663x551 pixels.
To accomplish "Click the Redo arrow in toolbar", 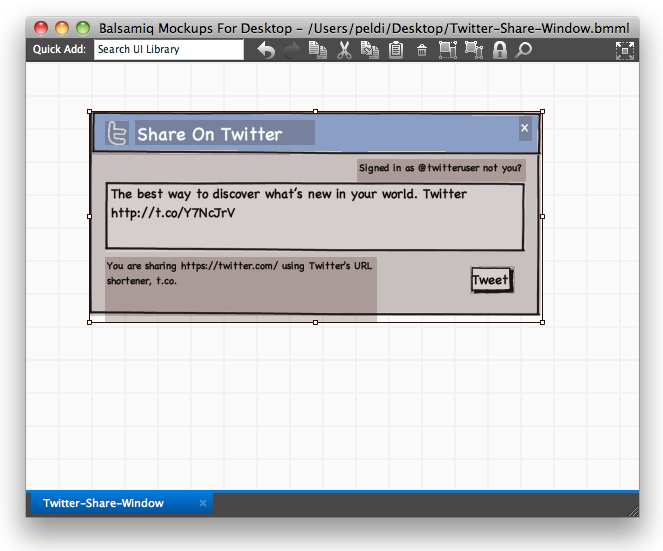I will coord(292,50).
